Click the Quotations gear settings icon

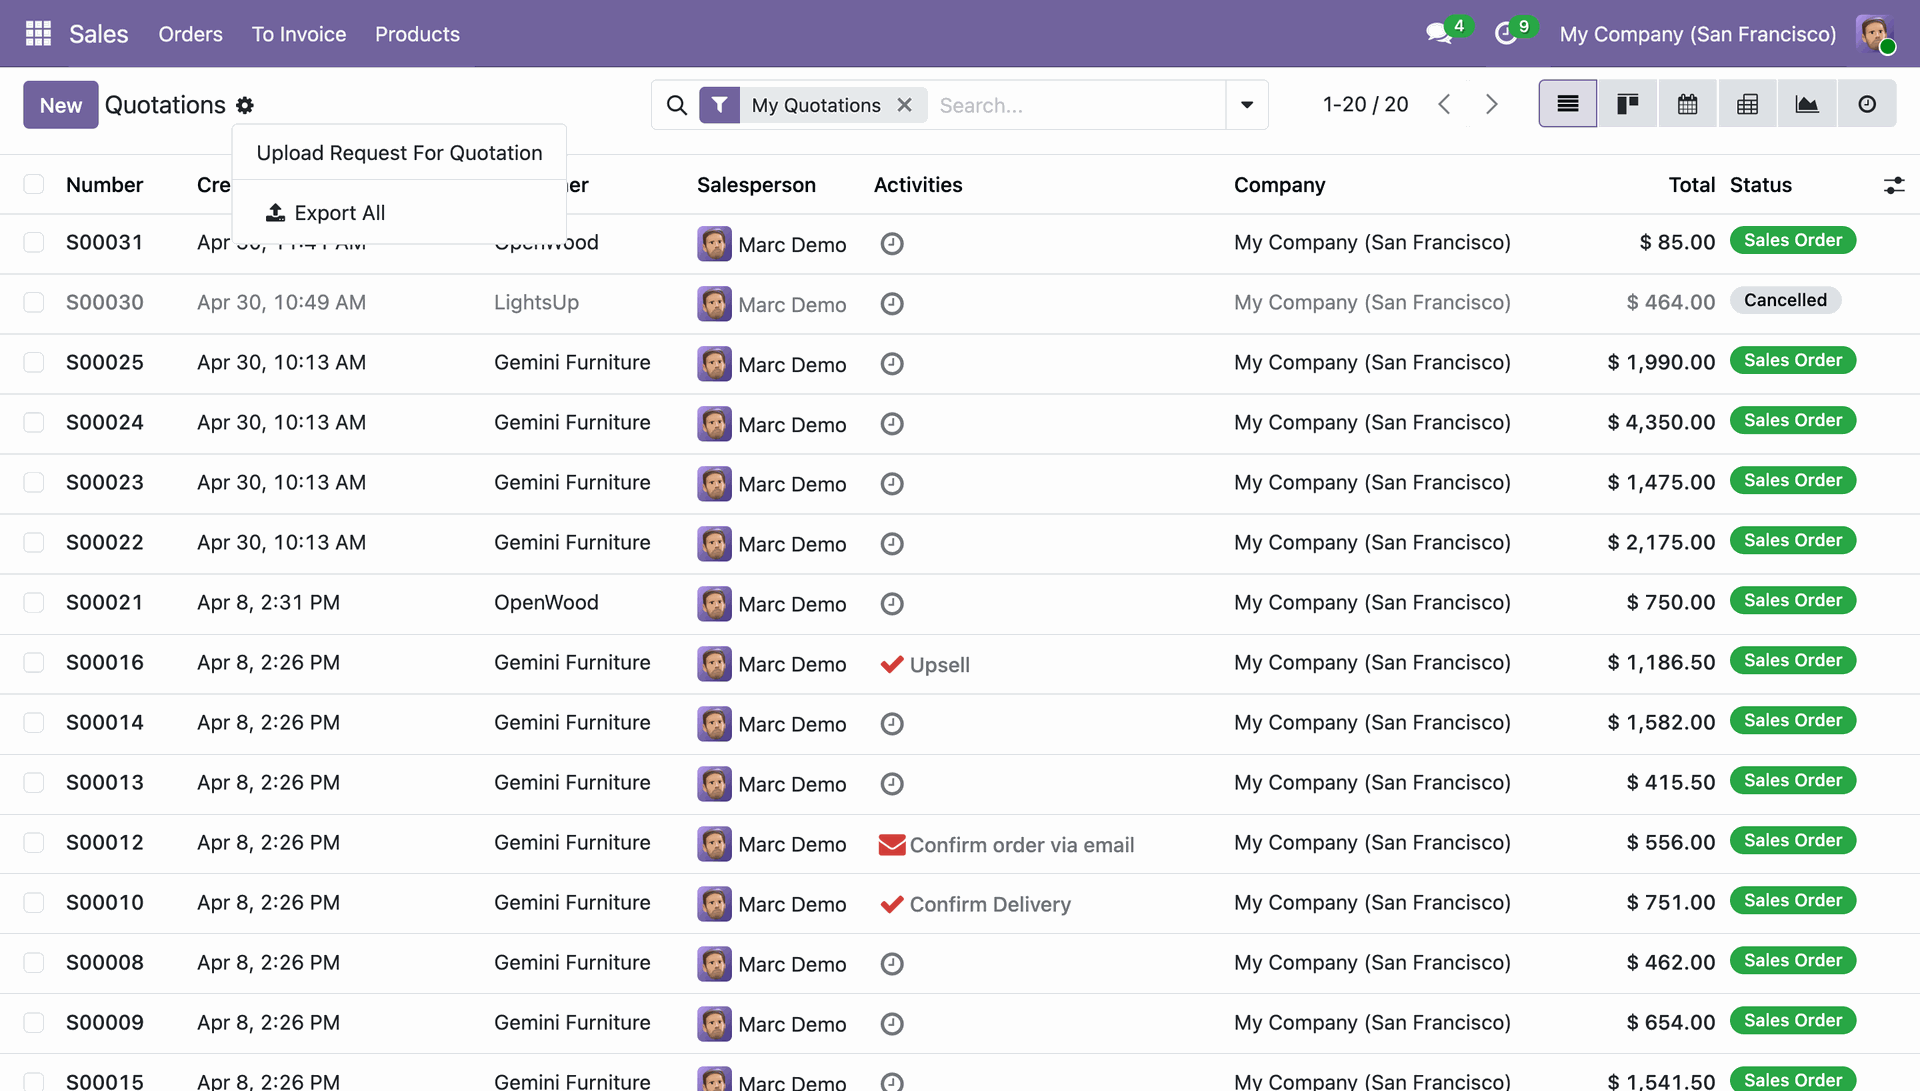[x=245, y=106]
